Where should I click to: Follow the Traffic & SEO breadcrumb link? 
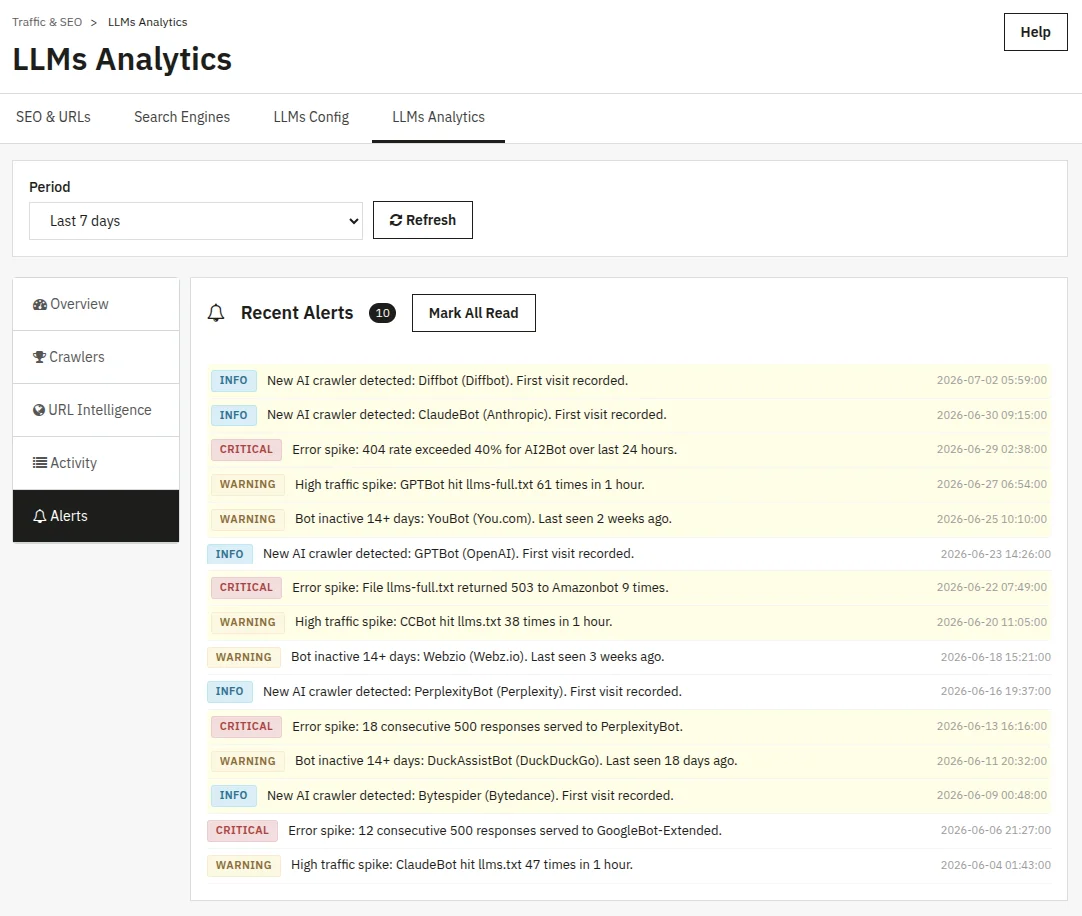(47, 22)
